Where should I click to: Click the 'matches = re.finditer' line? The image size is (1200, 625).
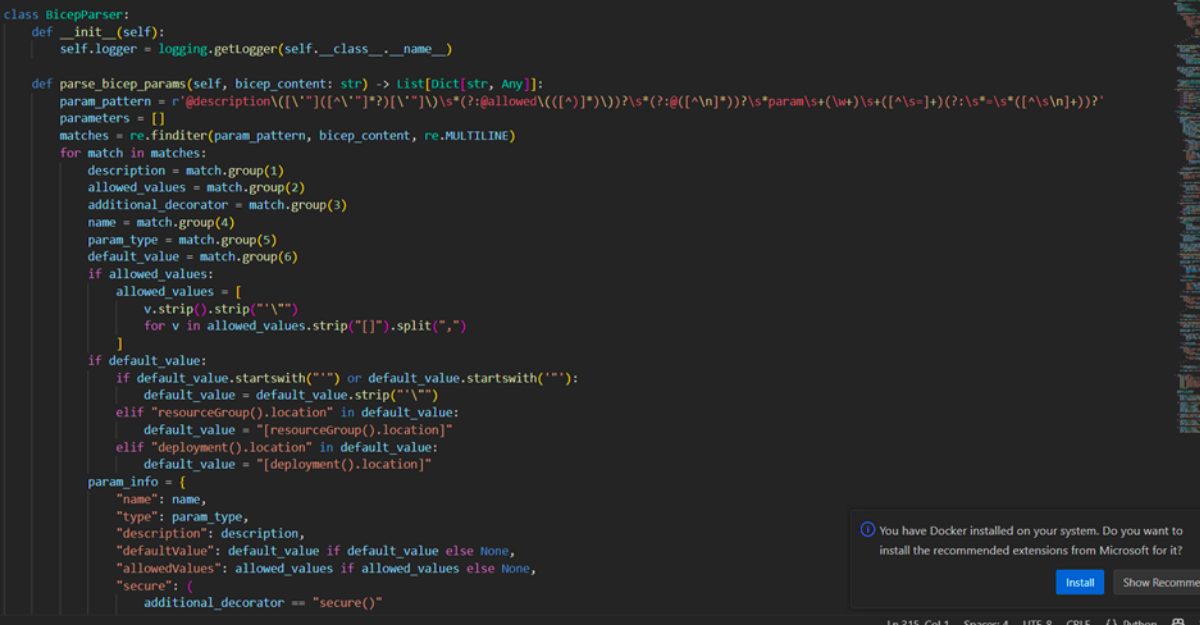(287, 135)
